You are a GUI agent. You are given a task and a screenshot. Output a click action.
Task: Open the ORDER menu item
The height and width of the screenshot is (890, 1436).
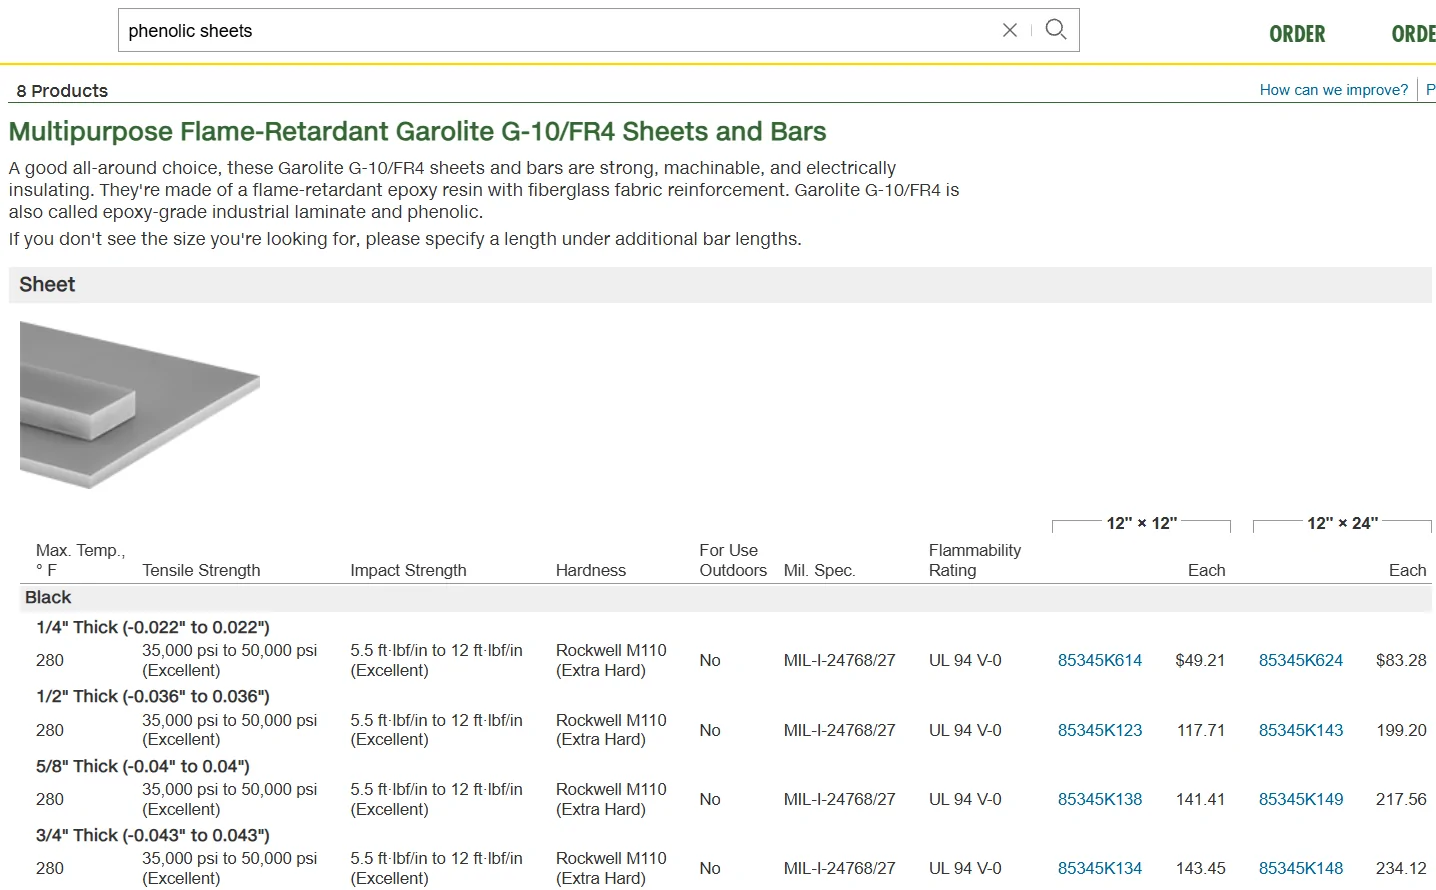coord(1297,34)
